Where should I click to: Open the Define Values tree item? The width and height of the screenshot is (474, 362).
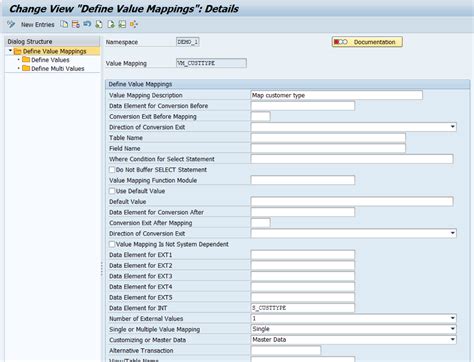pos(50,60)
